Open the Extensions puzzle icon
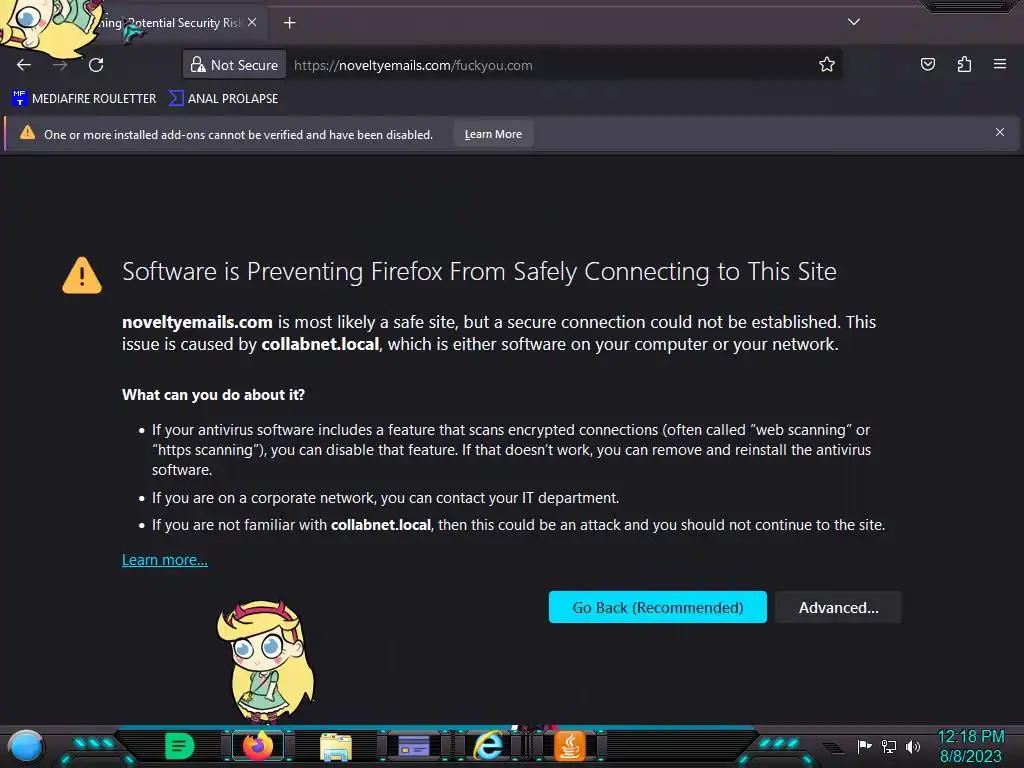 pos(964,64)
